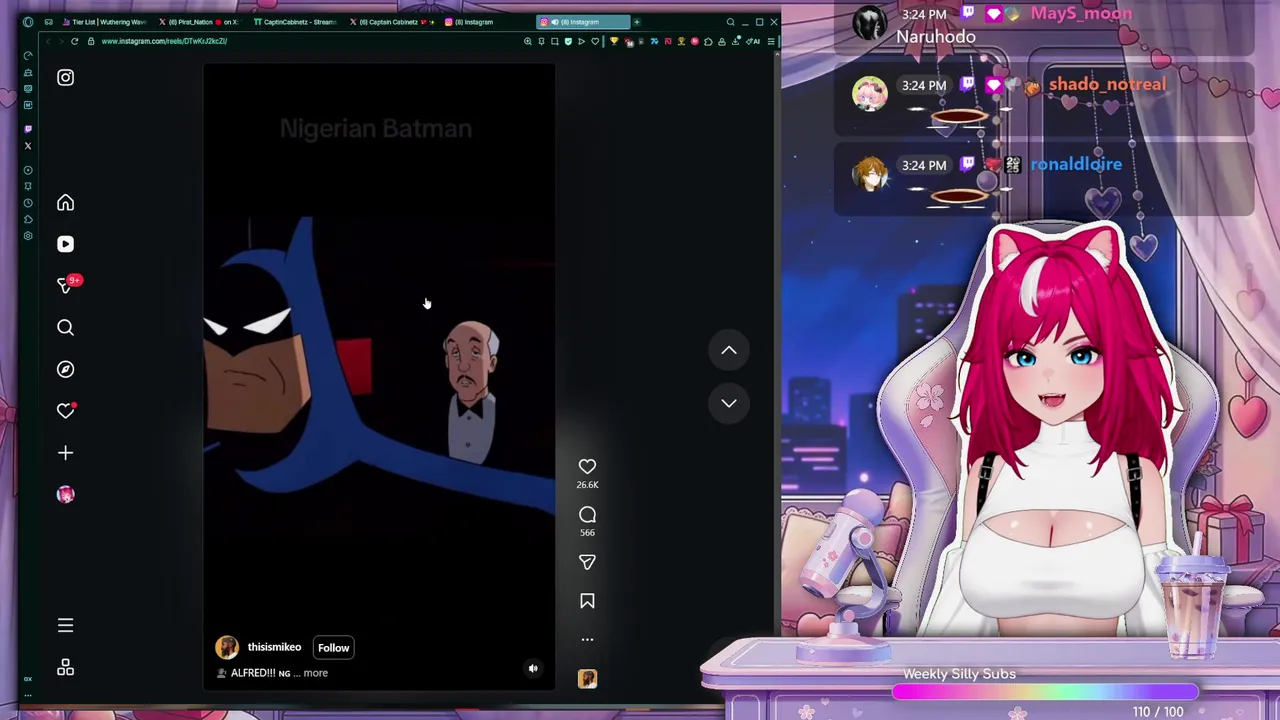Open Messages icon with 9+ badge
This screenshot has height=720, width=1280.
[66, 285]
